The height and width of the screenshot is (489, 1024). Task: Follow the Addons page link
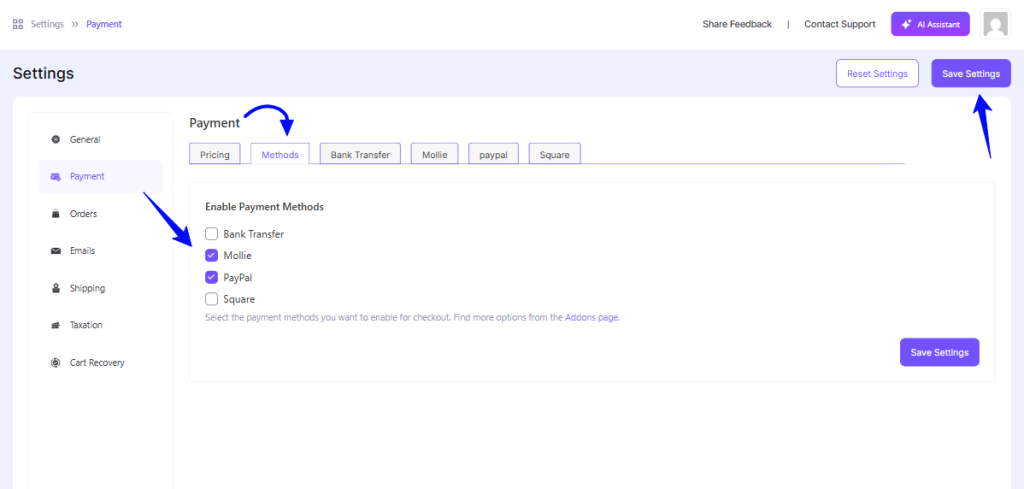point(591,318)
